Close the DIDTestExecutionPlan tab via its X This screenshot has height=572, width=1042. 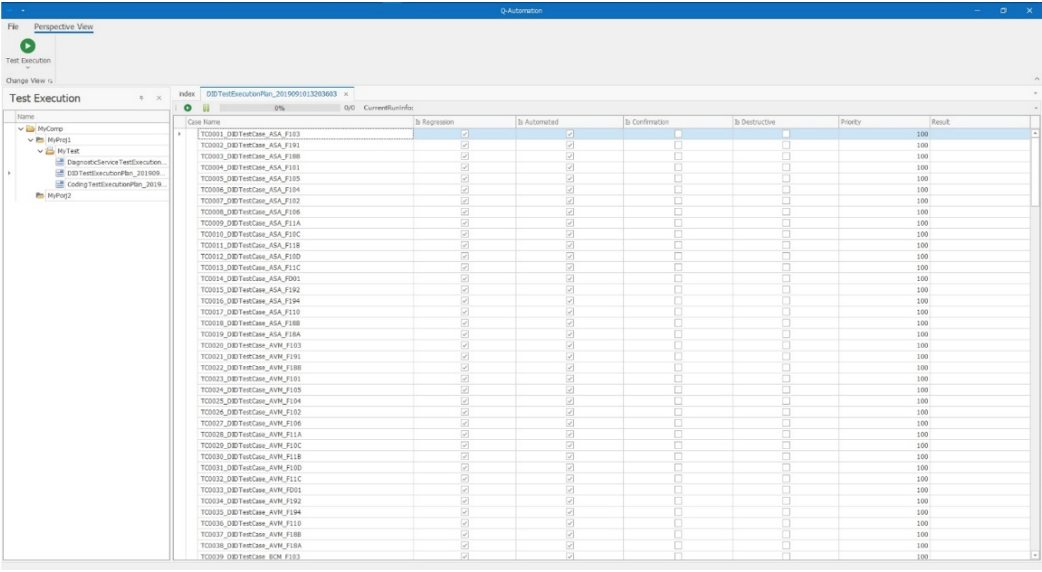tap(346, 94)
